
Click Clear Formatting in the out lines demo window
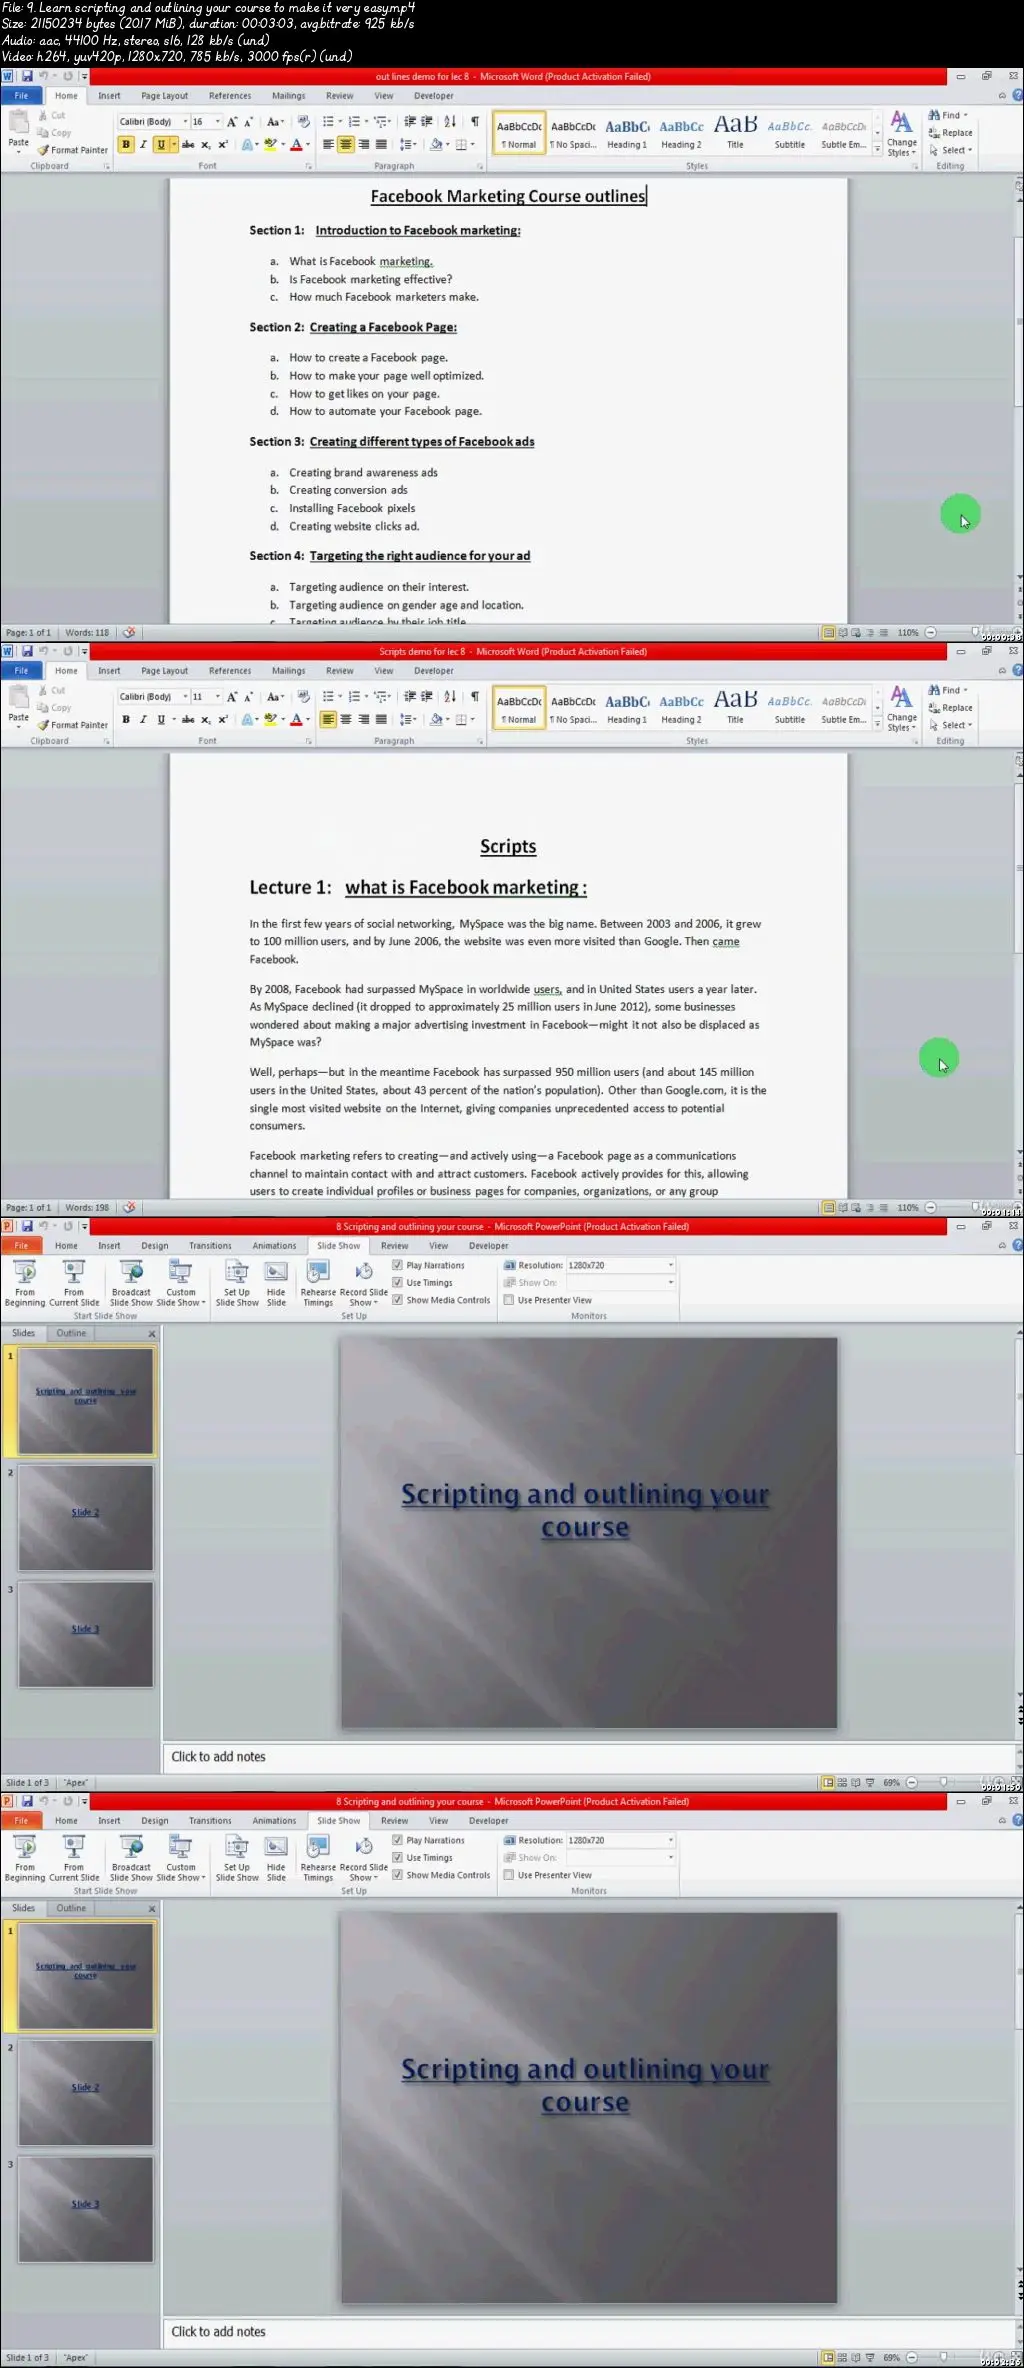tap(304, 121)
